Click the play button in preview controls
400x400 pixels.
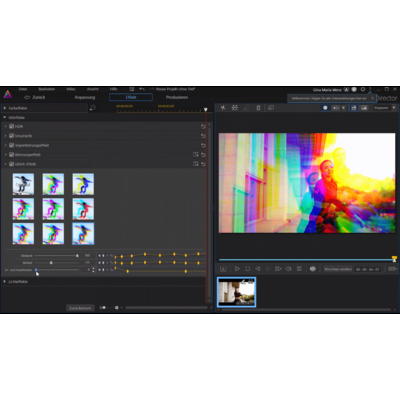237,269
